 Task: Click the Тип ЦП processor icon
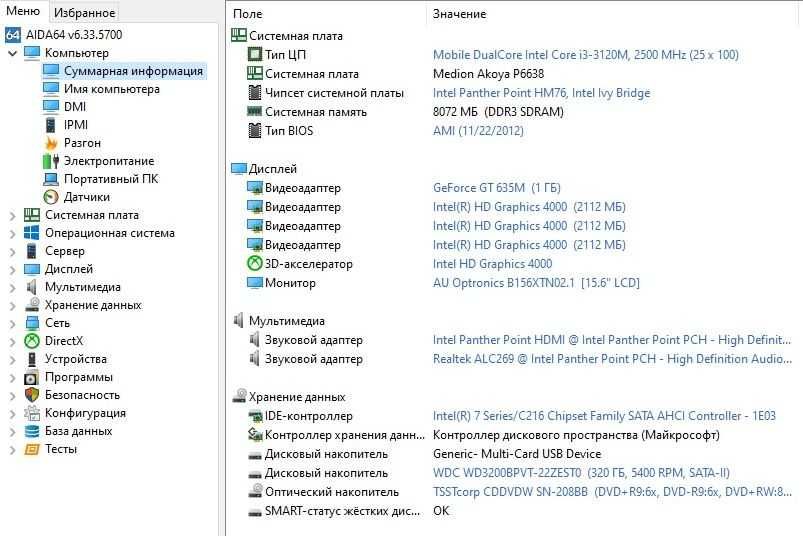point(255,54)
